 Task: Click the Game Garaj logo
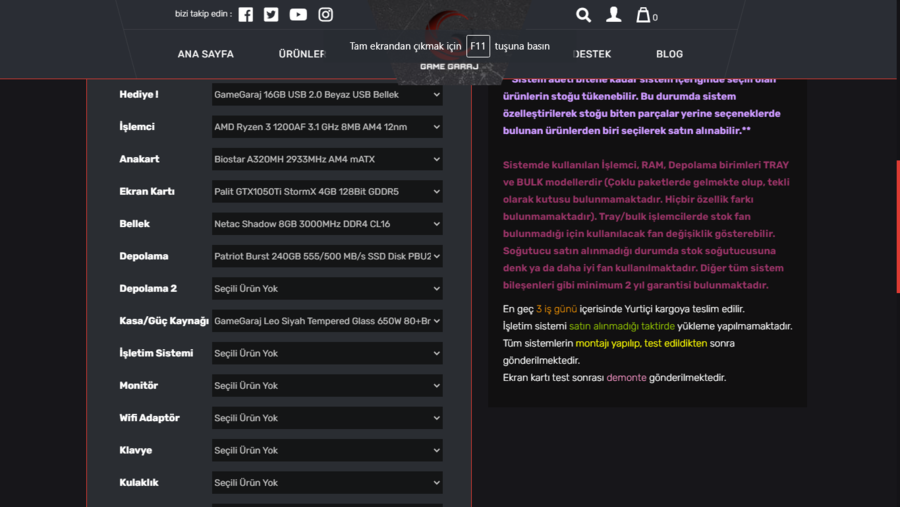449,41
